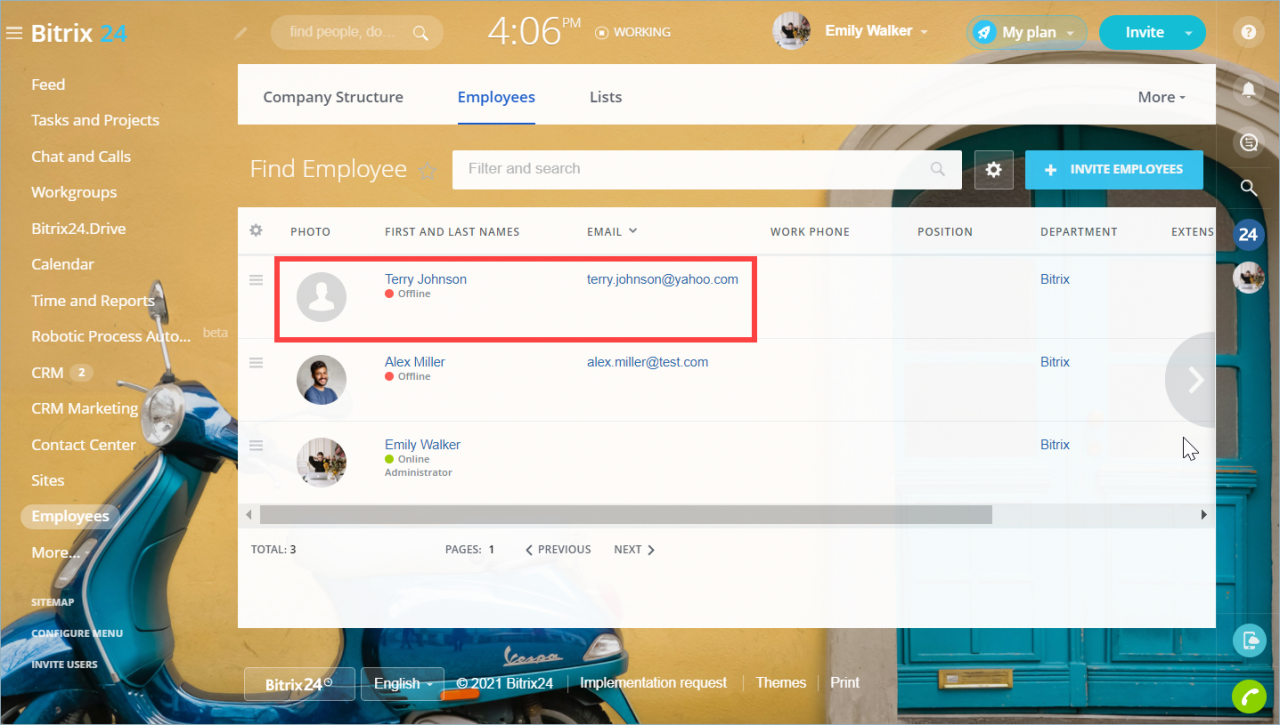The width and height of the screenshot is (1280, 725).
Task: Go to Tasks and Projects
Action: [95, 120]
